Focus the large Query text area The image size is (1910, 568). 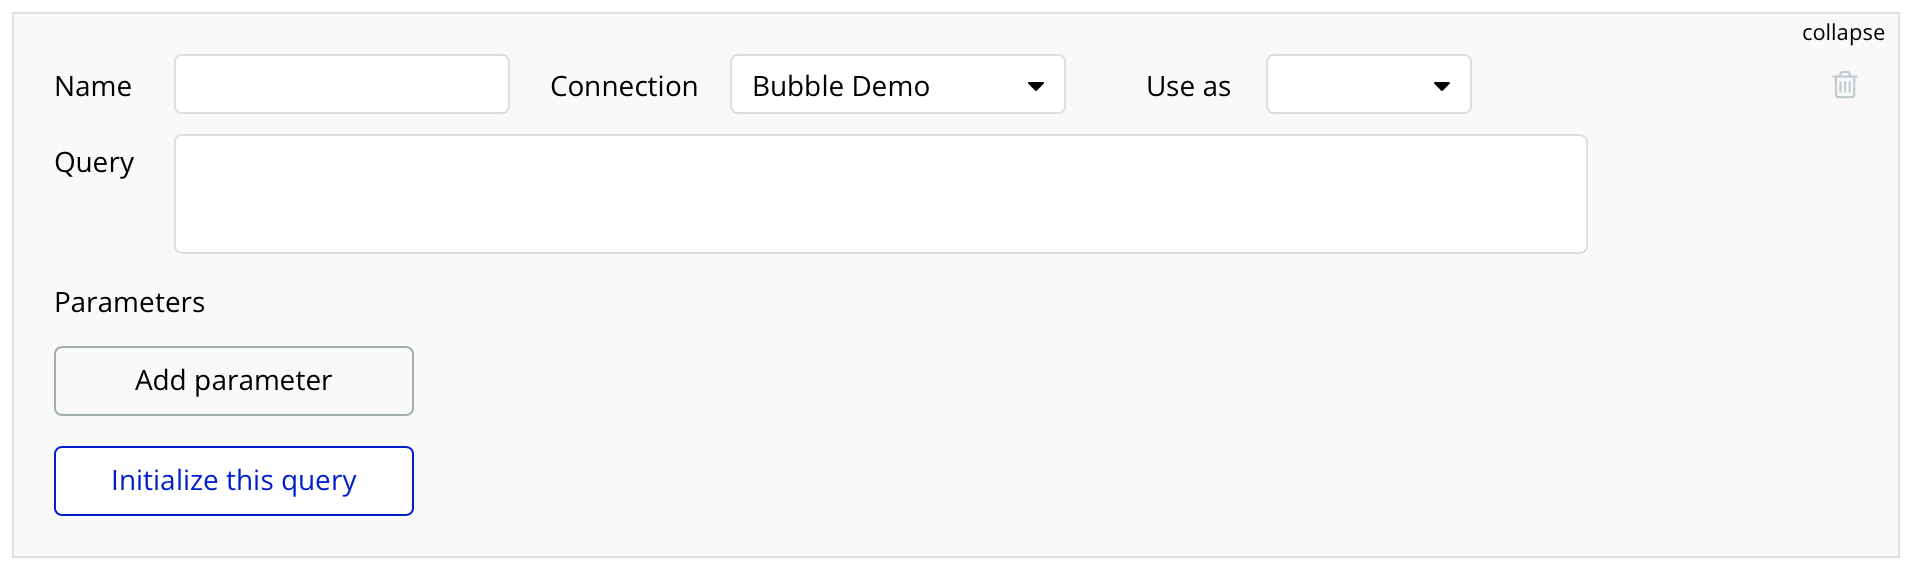(880, 194)
